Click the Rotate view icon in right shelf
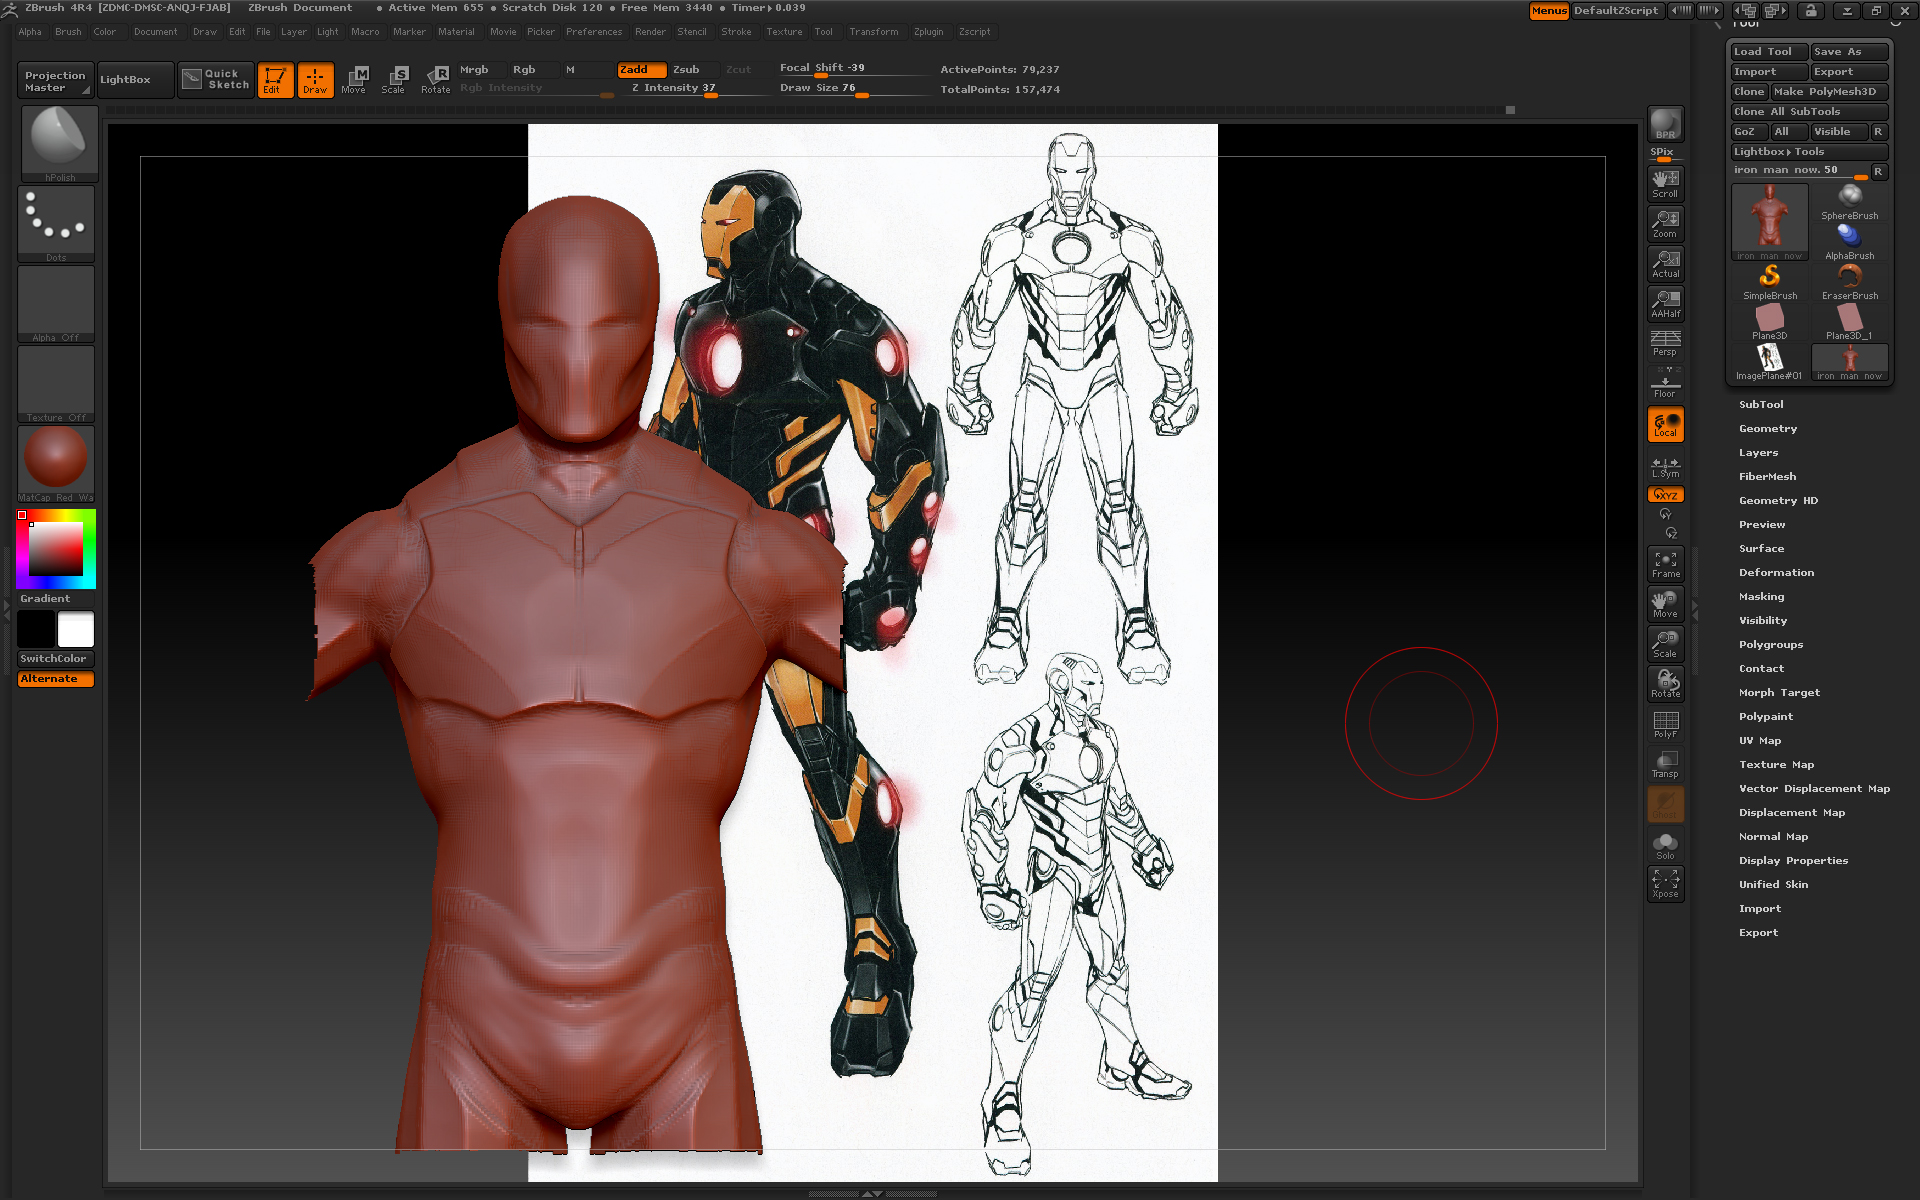1920x1200 pixels. 1665,684
